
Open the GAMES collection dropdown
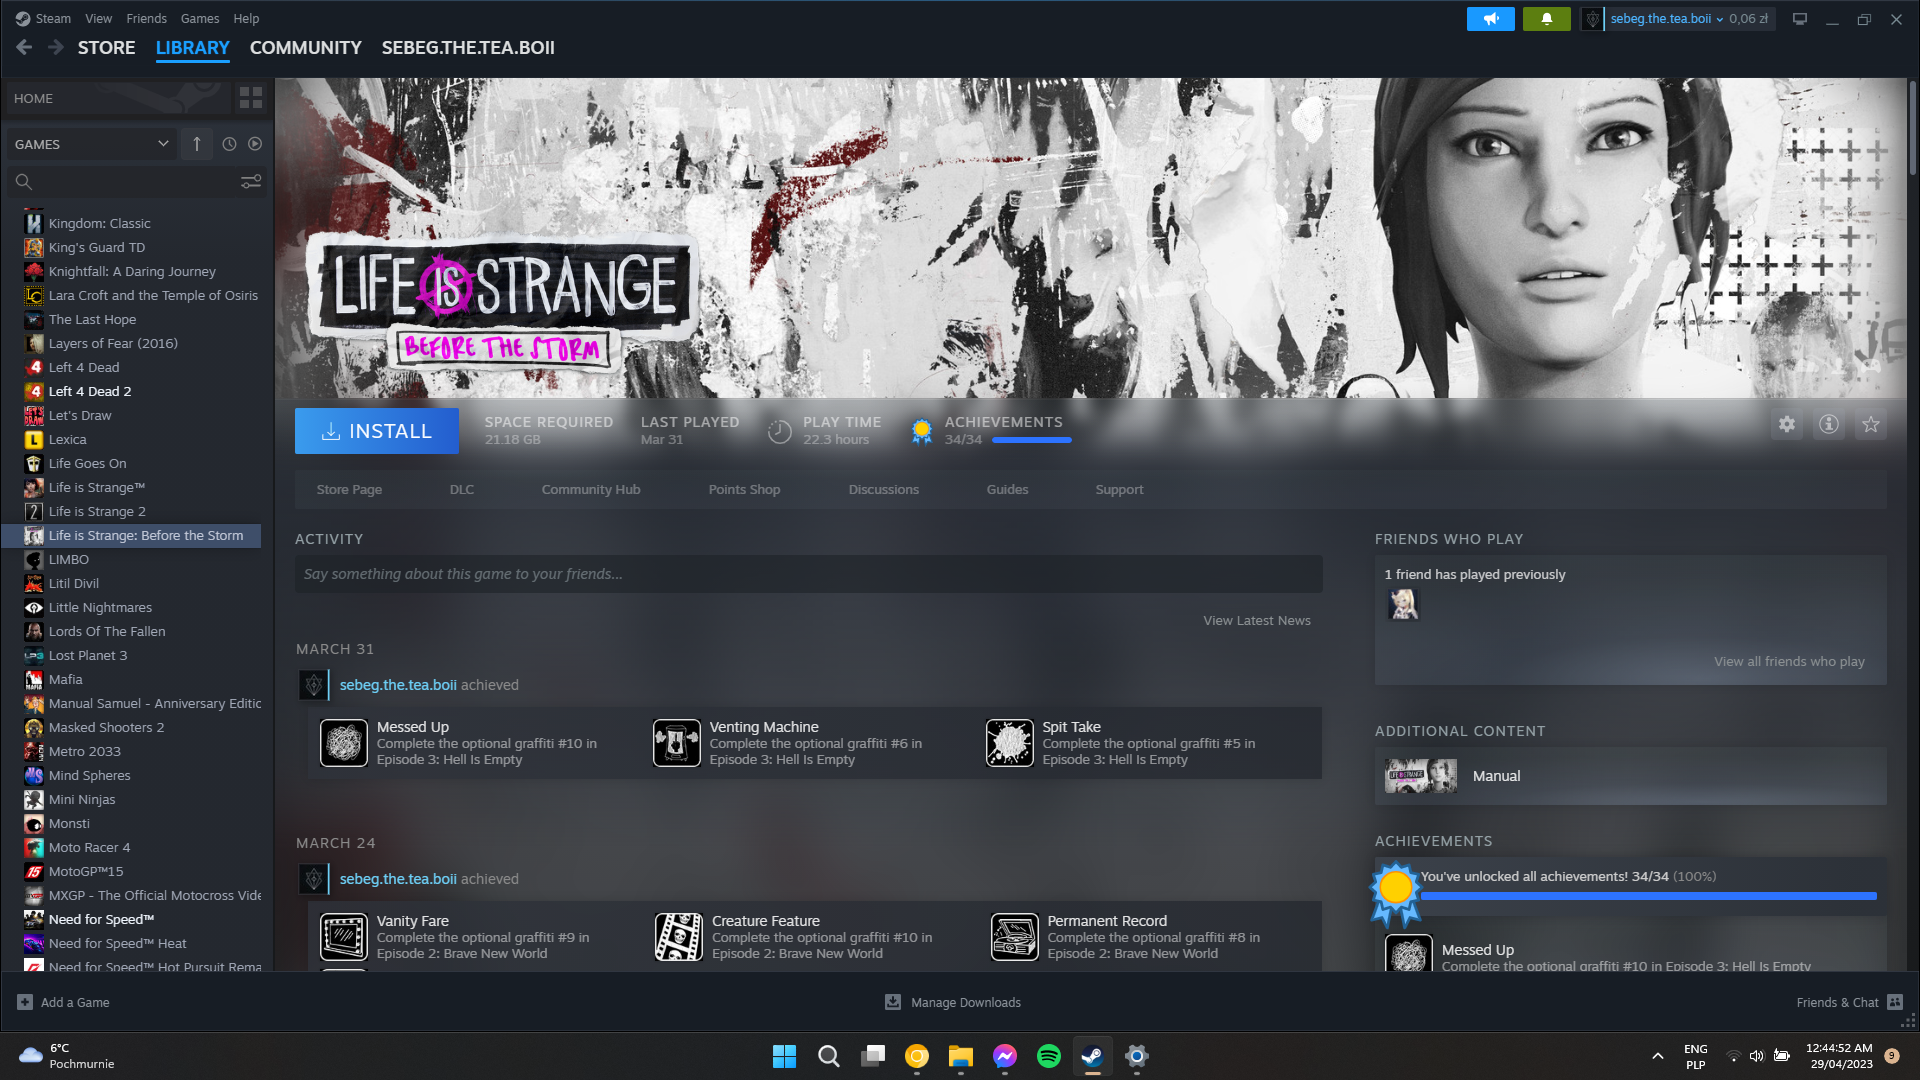[x=90, y=144]
